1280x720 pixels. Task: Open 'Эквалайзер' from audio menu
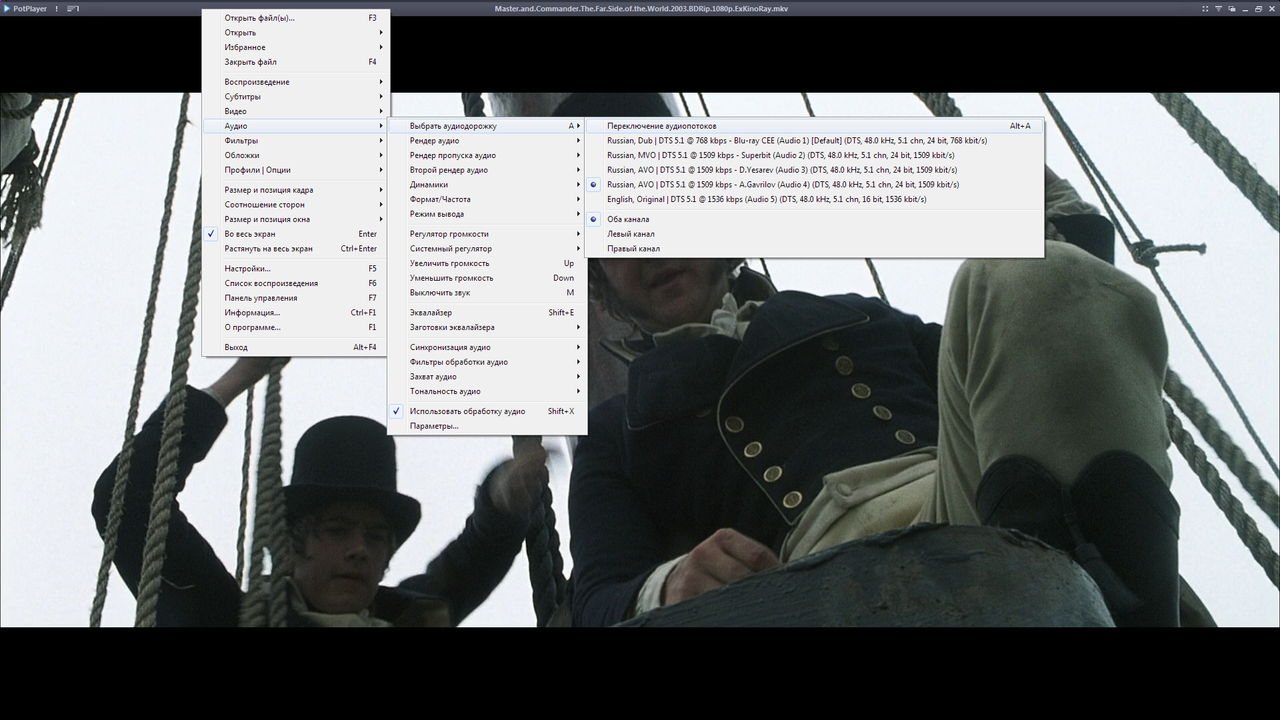click(487, 312)
